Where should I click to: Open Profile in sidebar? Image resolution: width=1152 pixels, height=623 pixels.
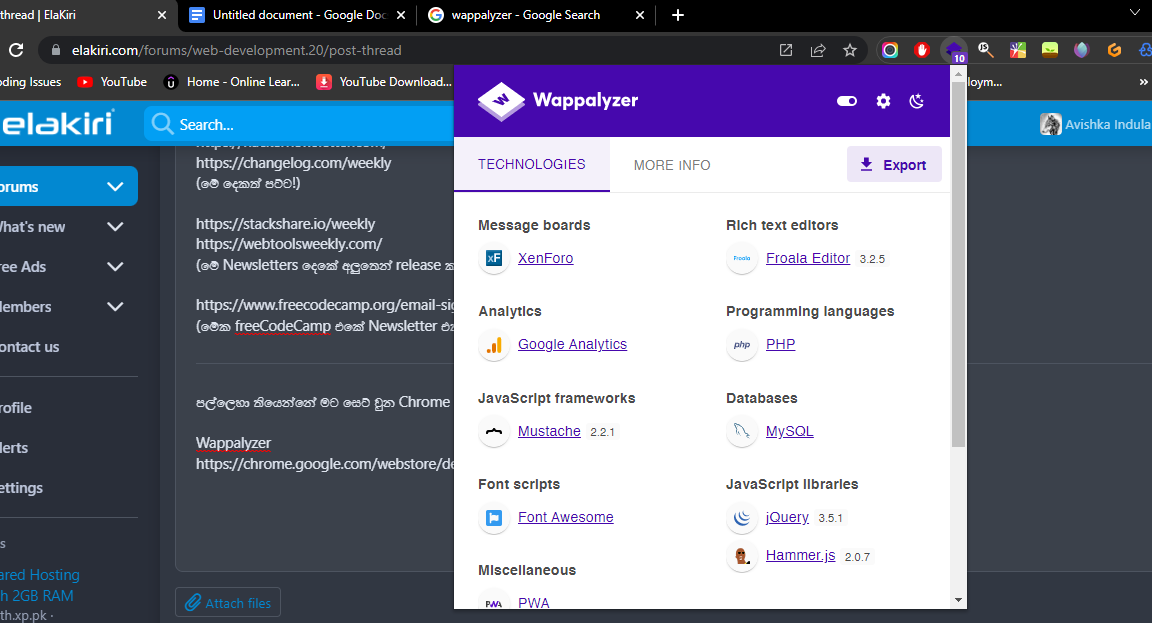point(15,408)
